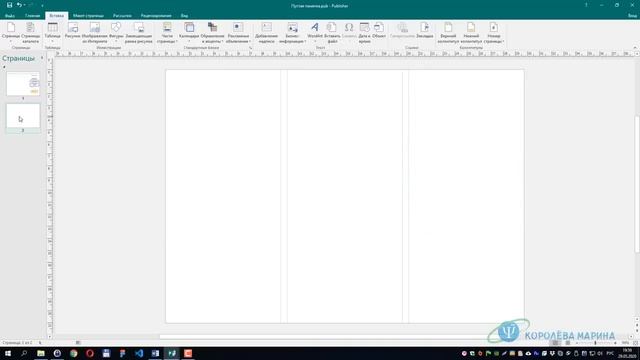This screenshot has width=640, height=360.
Task: Click Верхний колонтитул header button
Action: click(448, 33)
